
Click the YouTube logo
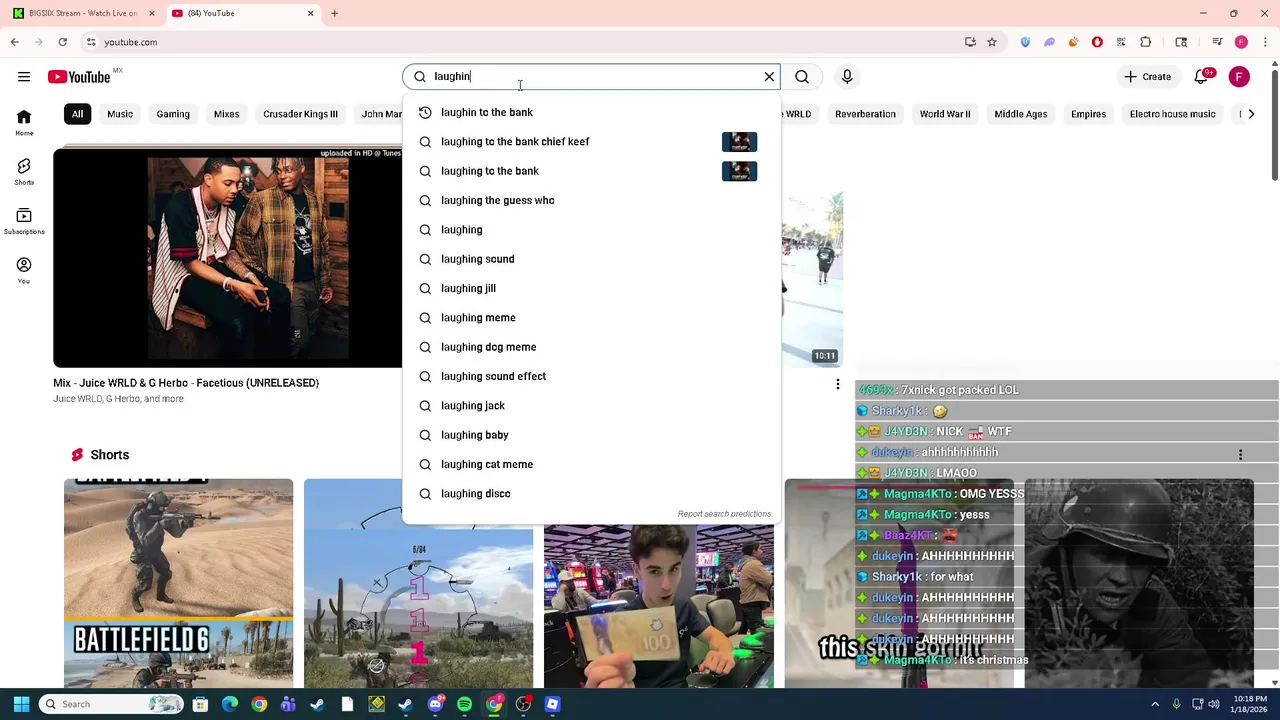79,77
